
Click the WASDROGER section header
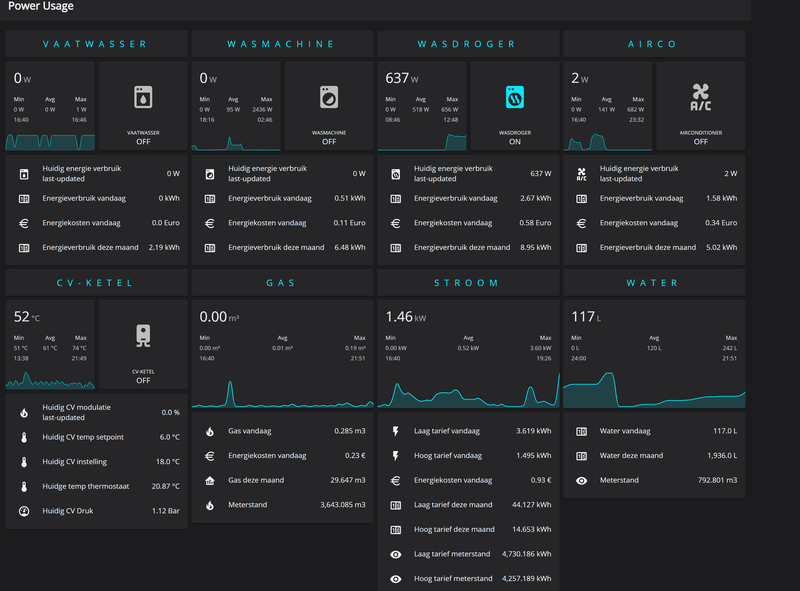tap(468, 44)
